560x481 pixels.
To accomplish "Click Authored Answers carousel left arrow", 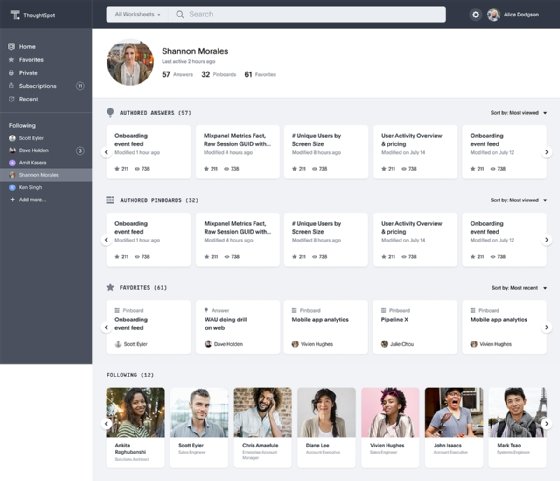I will tap(106, 152).
